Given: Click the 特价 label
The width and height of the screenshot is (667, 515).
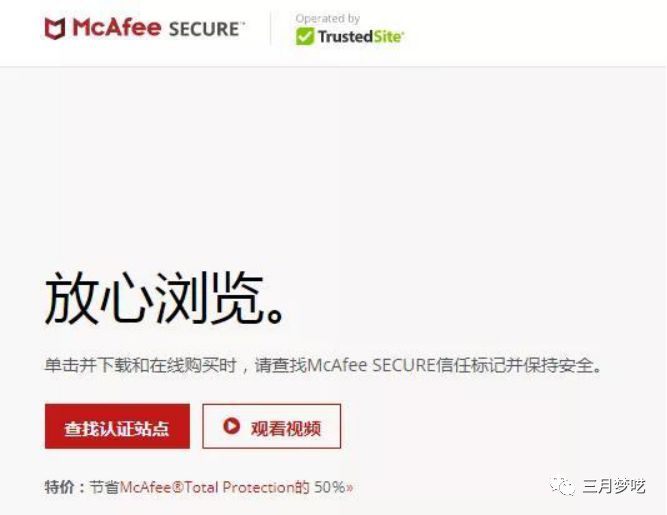Looking at the screenshot, I should [60, 487].
